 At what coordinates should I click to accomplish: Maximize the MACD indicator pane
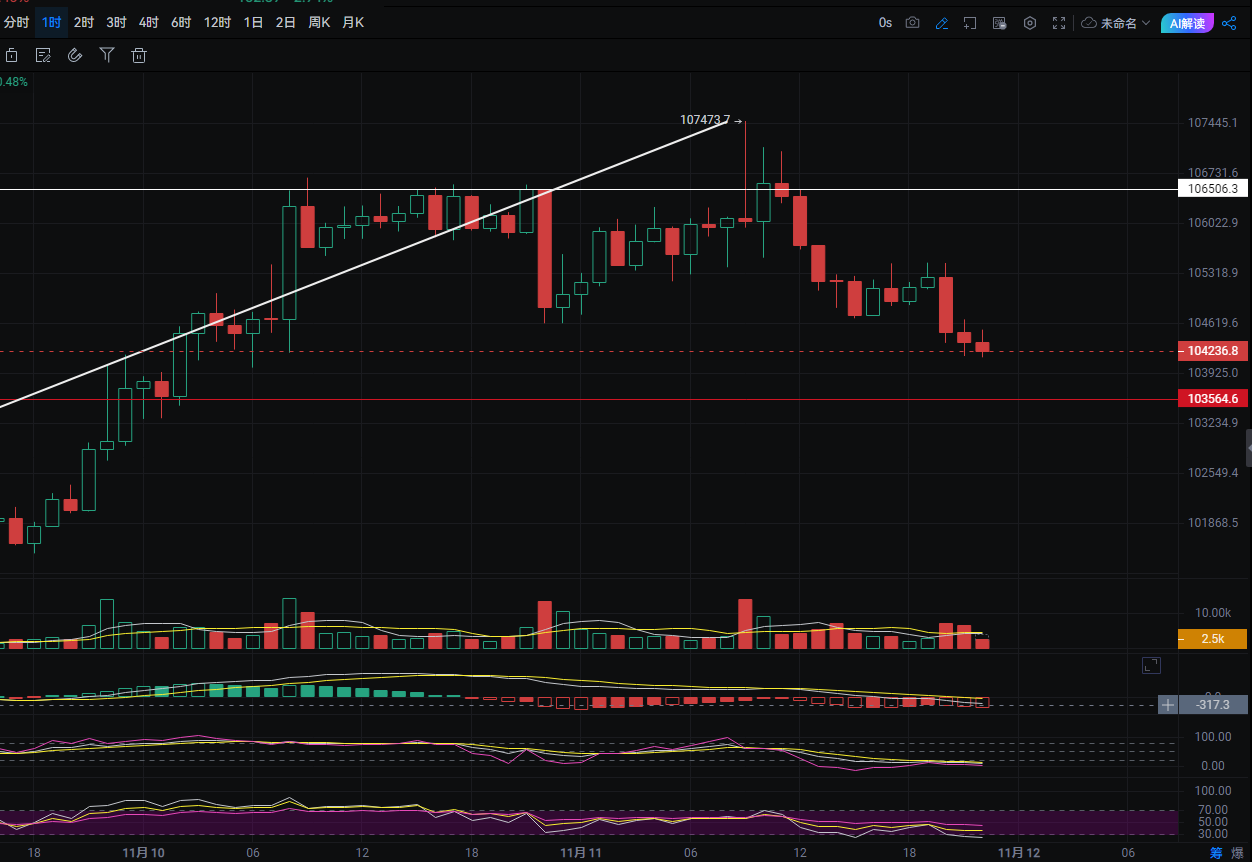click(x=1151, y=665)
